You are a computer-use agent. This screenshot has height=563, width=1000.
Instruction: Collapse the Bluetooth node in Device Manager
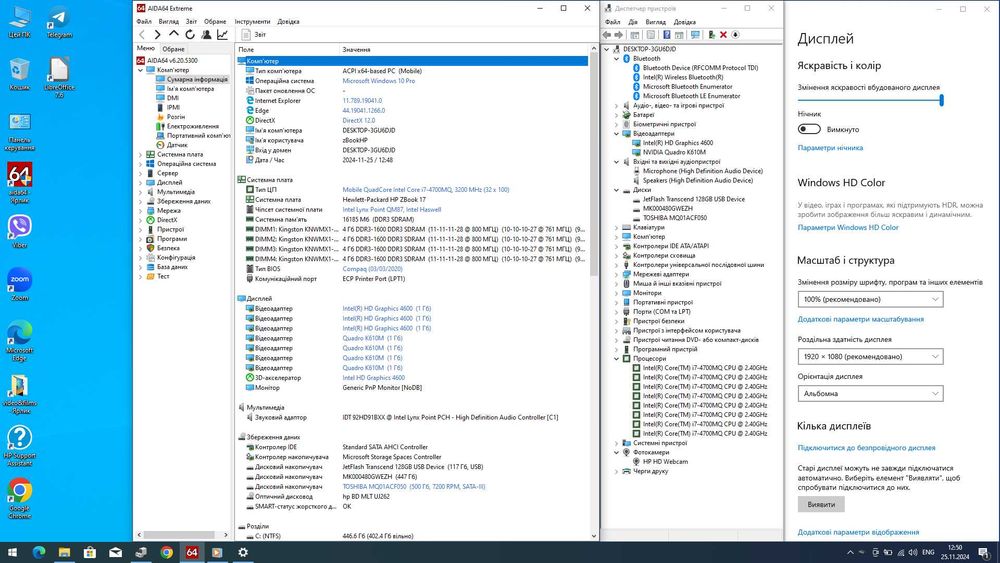coord(617,59)
